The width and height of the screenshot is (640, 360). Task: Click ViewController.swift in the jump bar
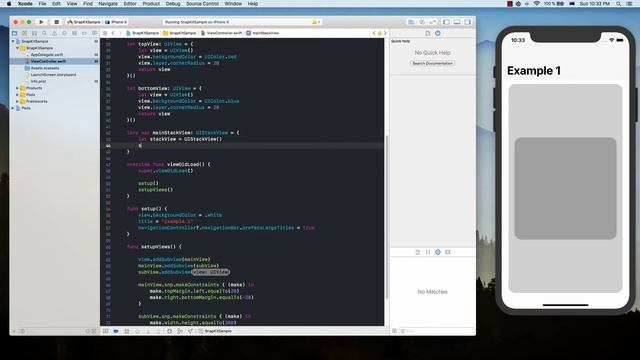coord(221,33)
